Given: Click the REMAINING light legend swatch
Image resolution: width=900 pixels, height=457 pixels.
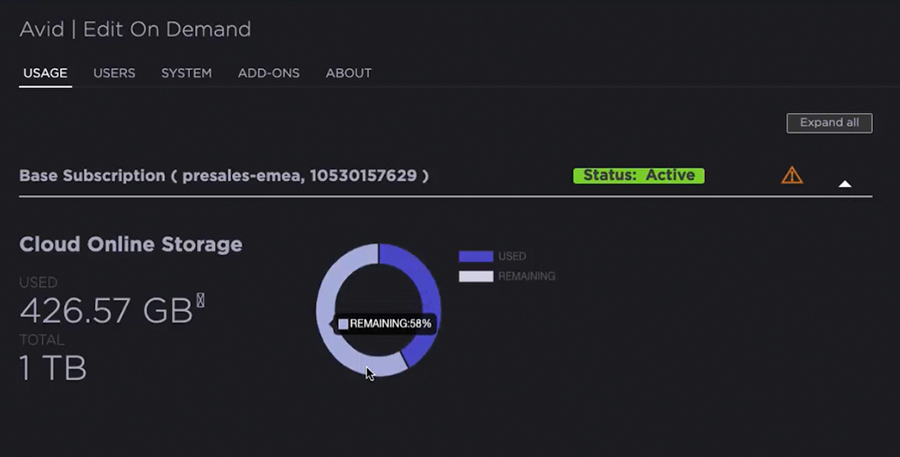Looking at the screenshot, I should click(476, 276).
